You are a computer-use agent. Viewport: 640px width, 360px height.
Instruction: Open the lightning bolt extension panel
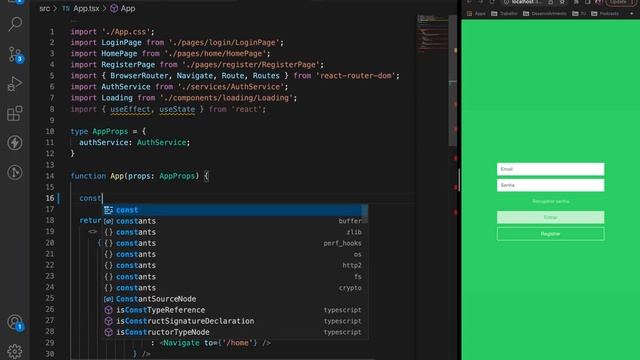15,143
